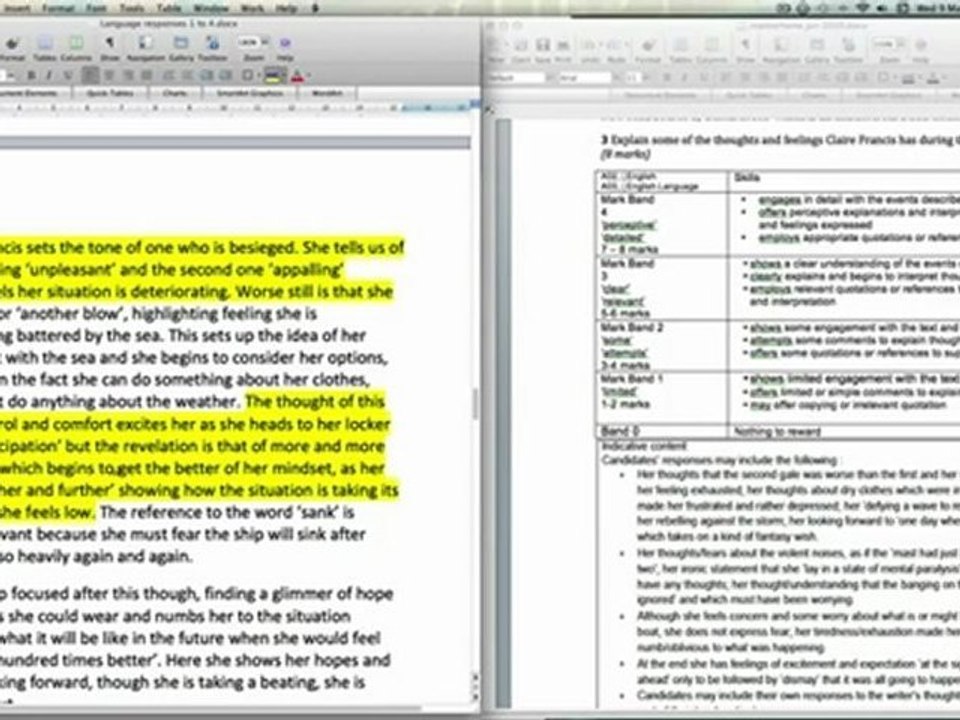960x720 pixels.
Task: Toggle Bold in Language responses window
Action: (x=31, y=76)
